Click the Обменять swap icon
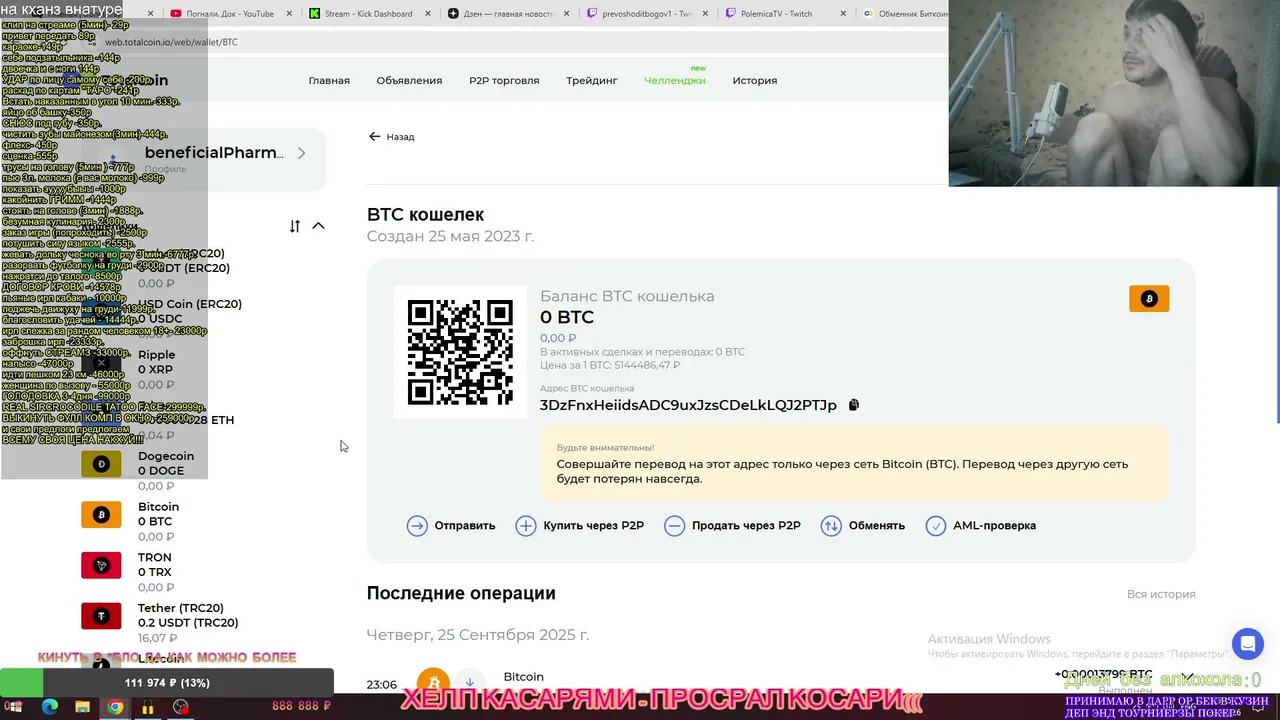Screen dimensions: 1280x720 [x=831, y=526]
